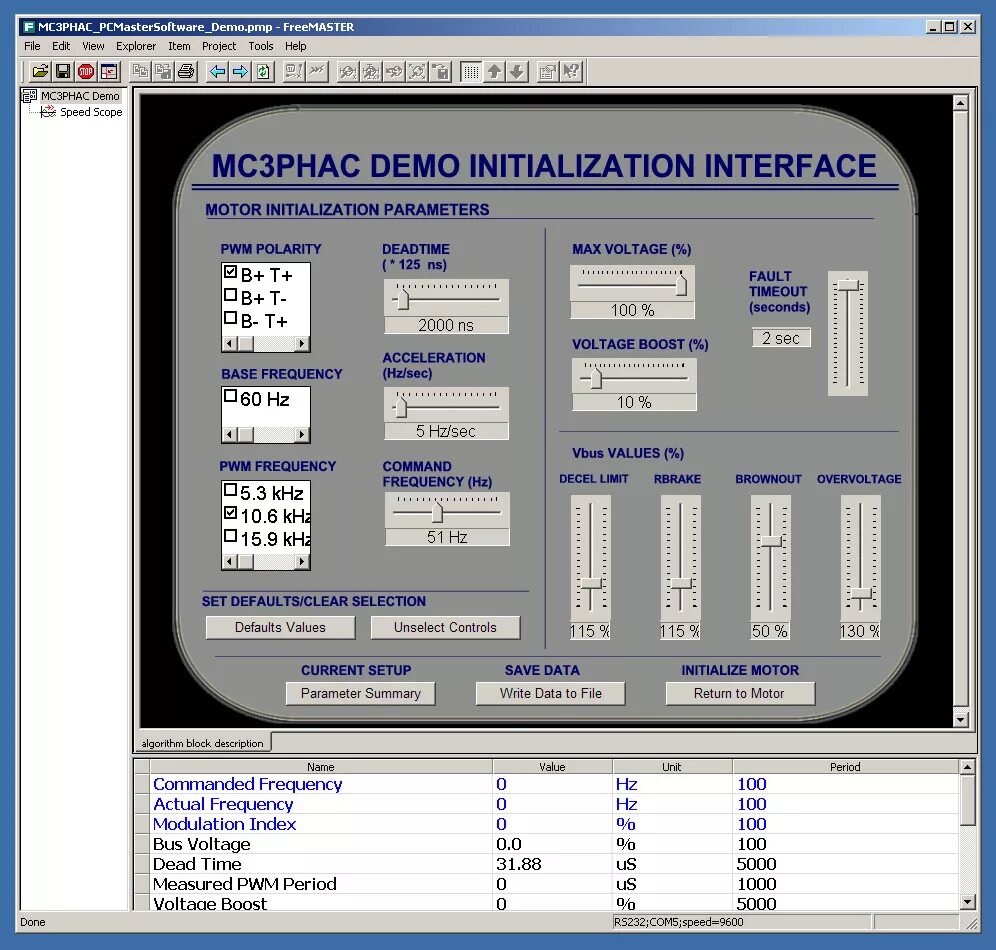The width and height of the screenshot is (996, 950).
Task: Click right arrow of Base Frequency list scrollbar
Action: click(302, 435)
